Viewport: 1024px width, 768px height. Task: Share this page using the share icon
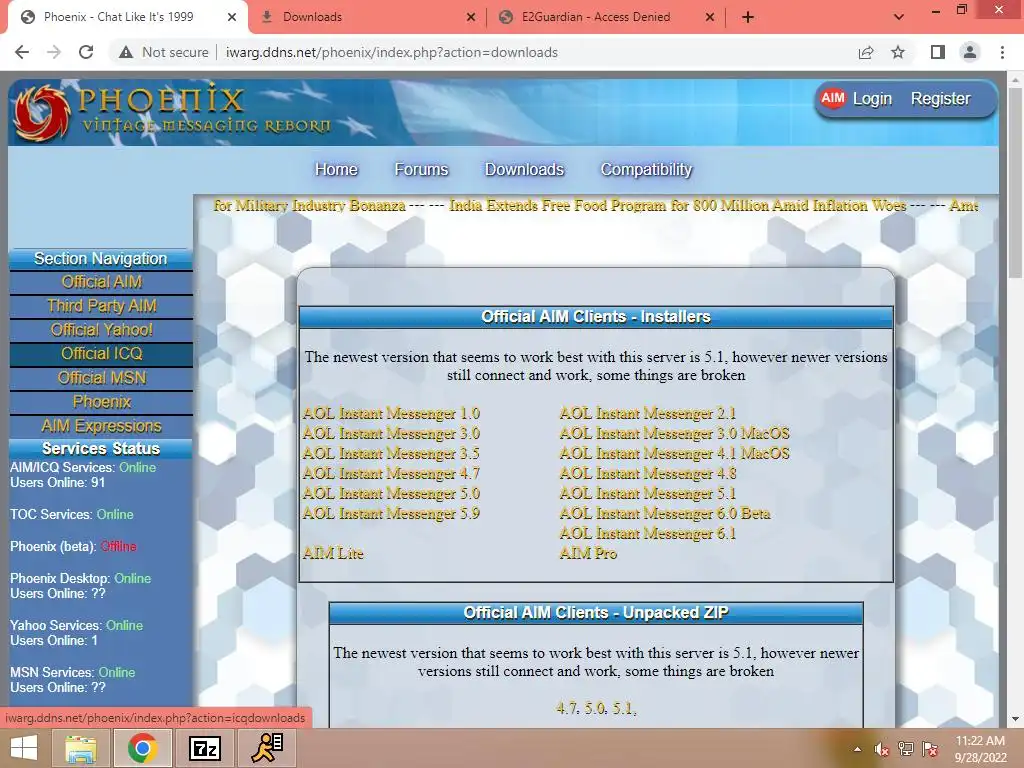pos(866,52)
